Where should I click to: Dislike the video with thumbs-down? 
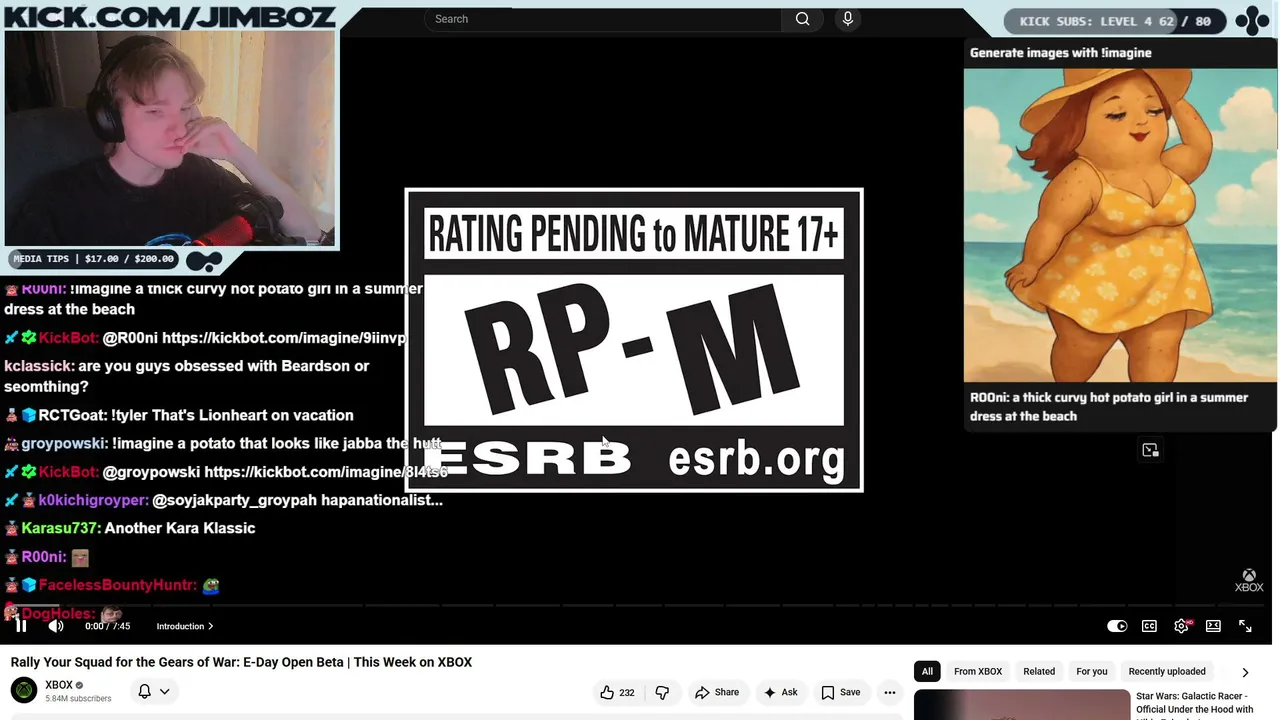(x=662, y=692)
